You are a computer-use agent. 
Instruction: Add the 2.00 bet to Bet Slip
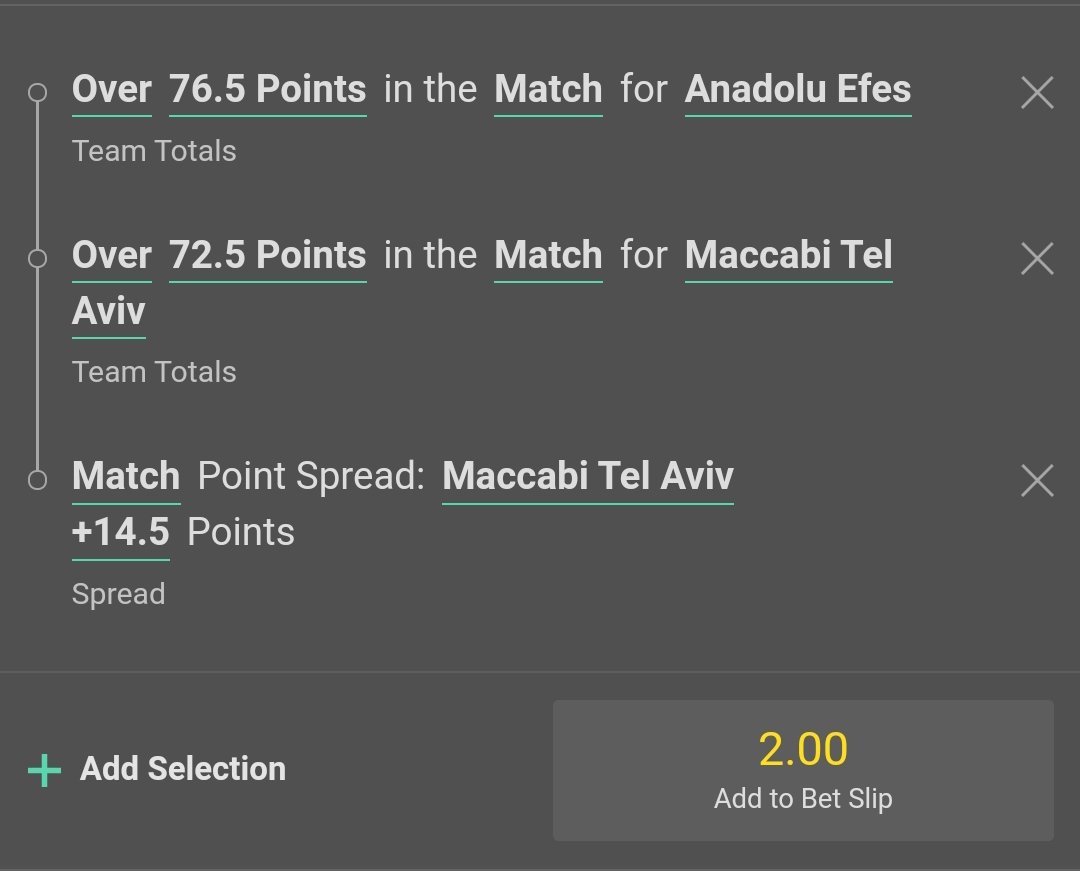coord(803,770)
